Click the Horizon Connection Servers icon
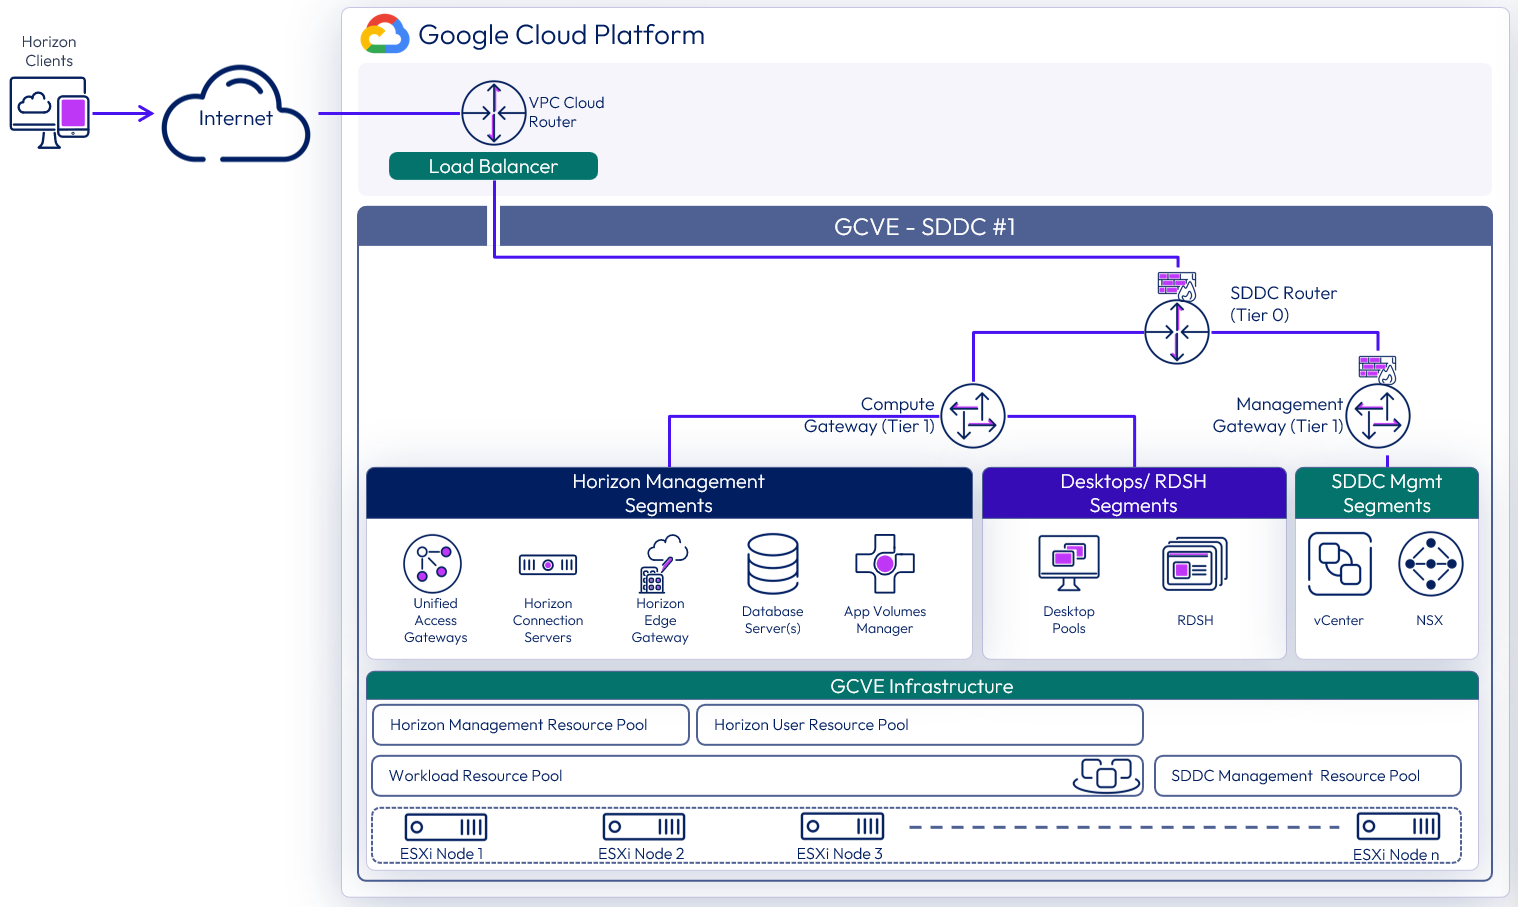Image resolution: width=1518 pixels, height=907 pixels. click(548, 565)
